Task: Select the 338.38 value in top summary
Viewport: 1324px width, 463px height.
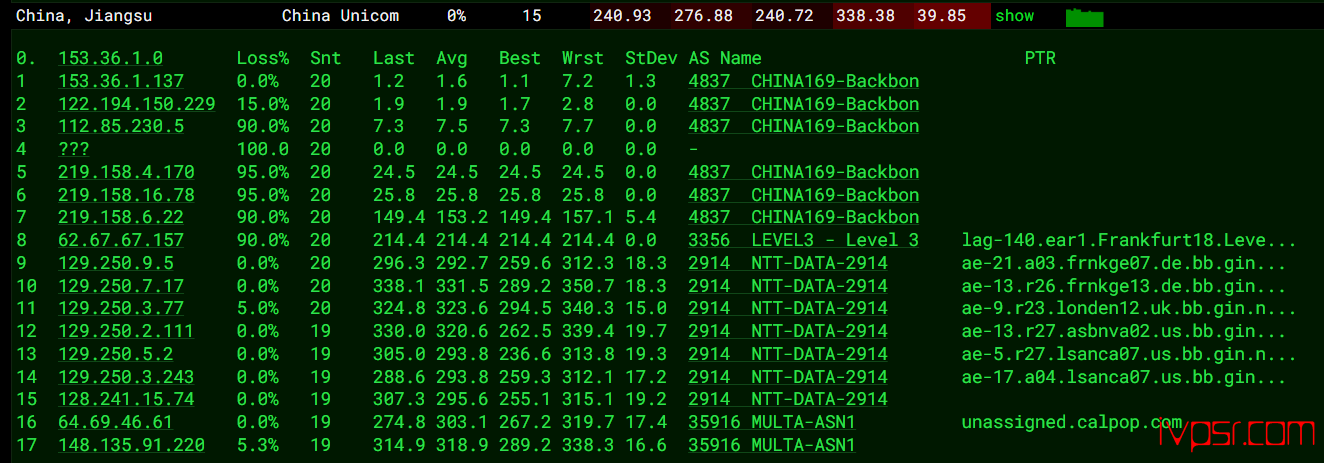Action: (865, 16)
